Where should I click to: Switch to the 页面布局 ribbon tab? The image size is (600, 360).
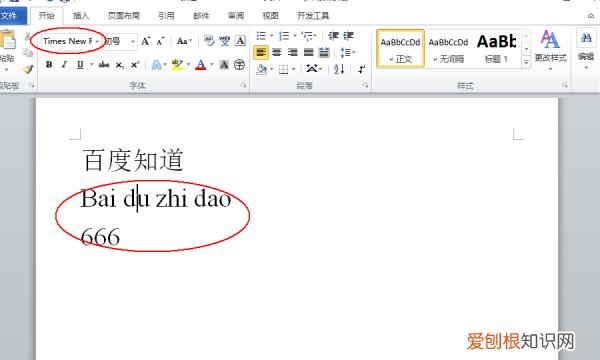click(x=124, y=16)
